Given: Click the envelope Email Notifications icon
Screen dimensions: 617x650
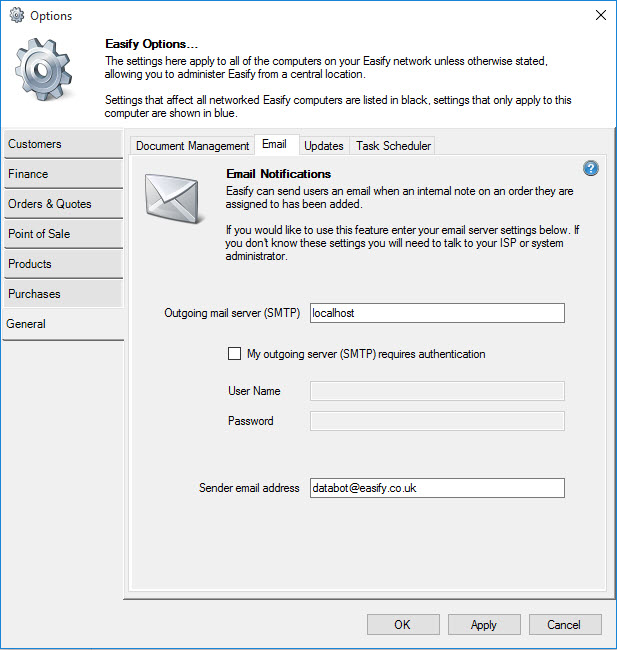Looking at the screenshot, I should click(174, 199).
